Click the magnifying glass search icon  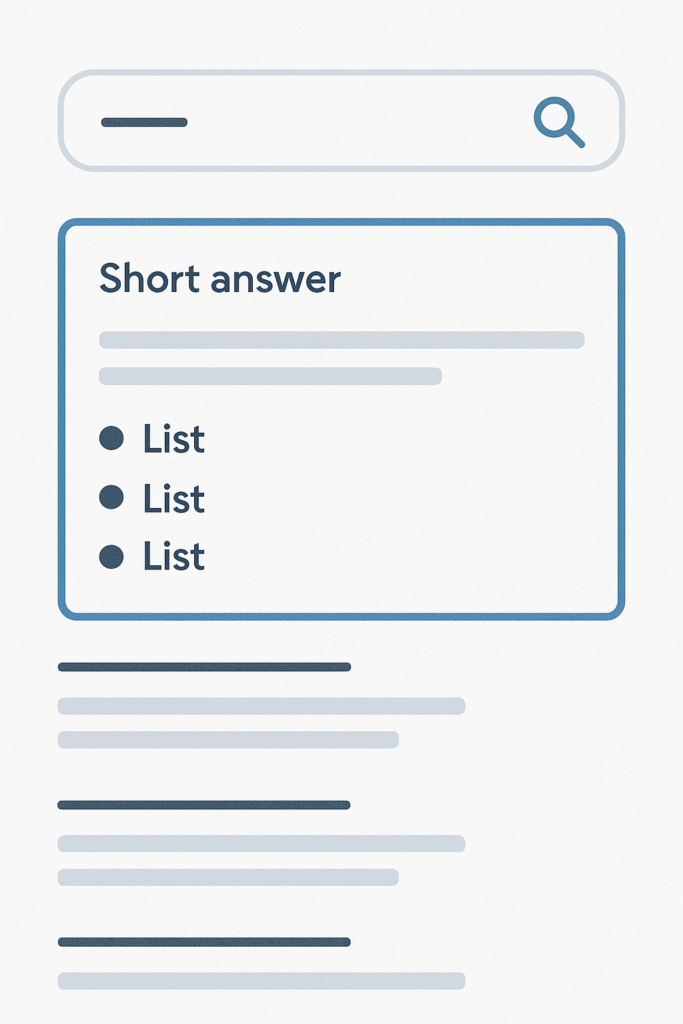click(559, 122)
